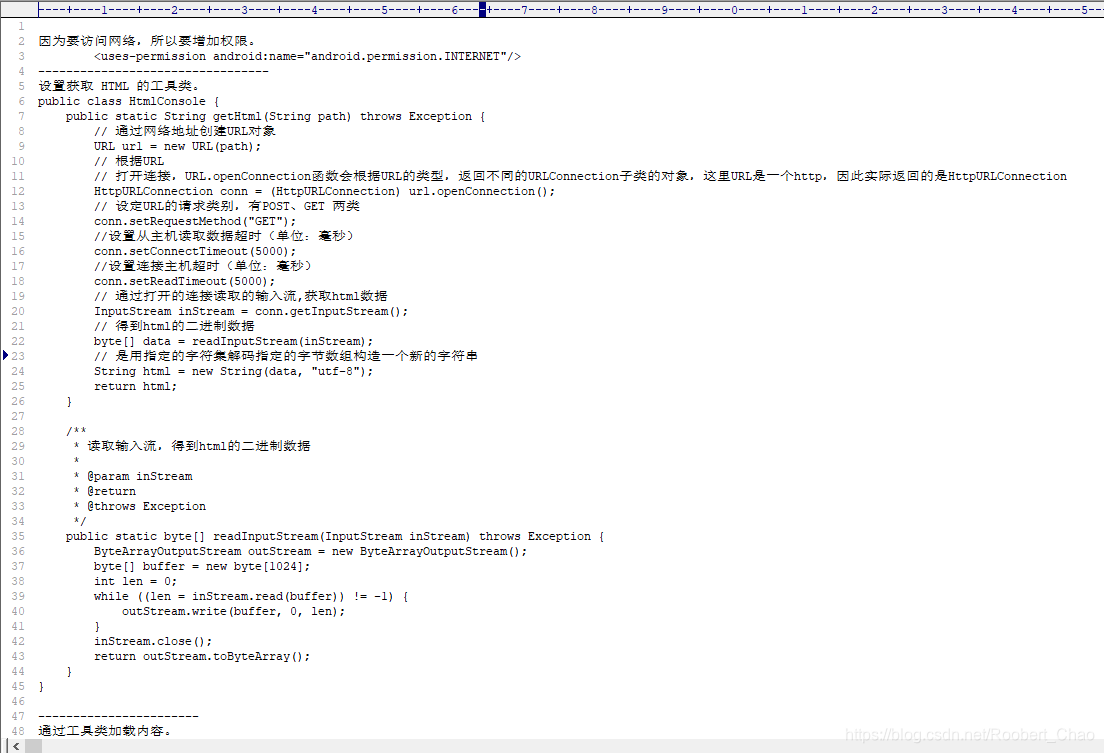The width and height of the screenshot is (1104, 753).
Task: Click the horizontal scrollbar left arrow
Action: [15, 746]
